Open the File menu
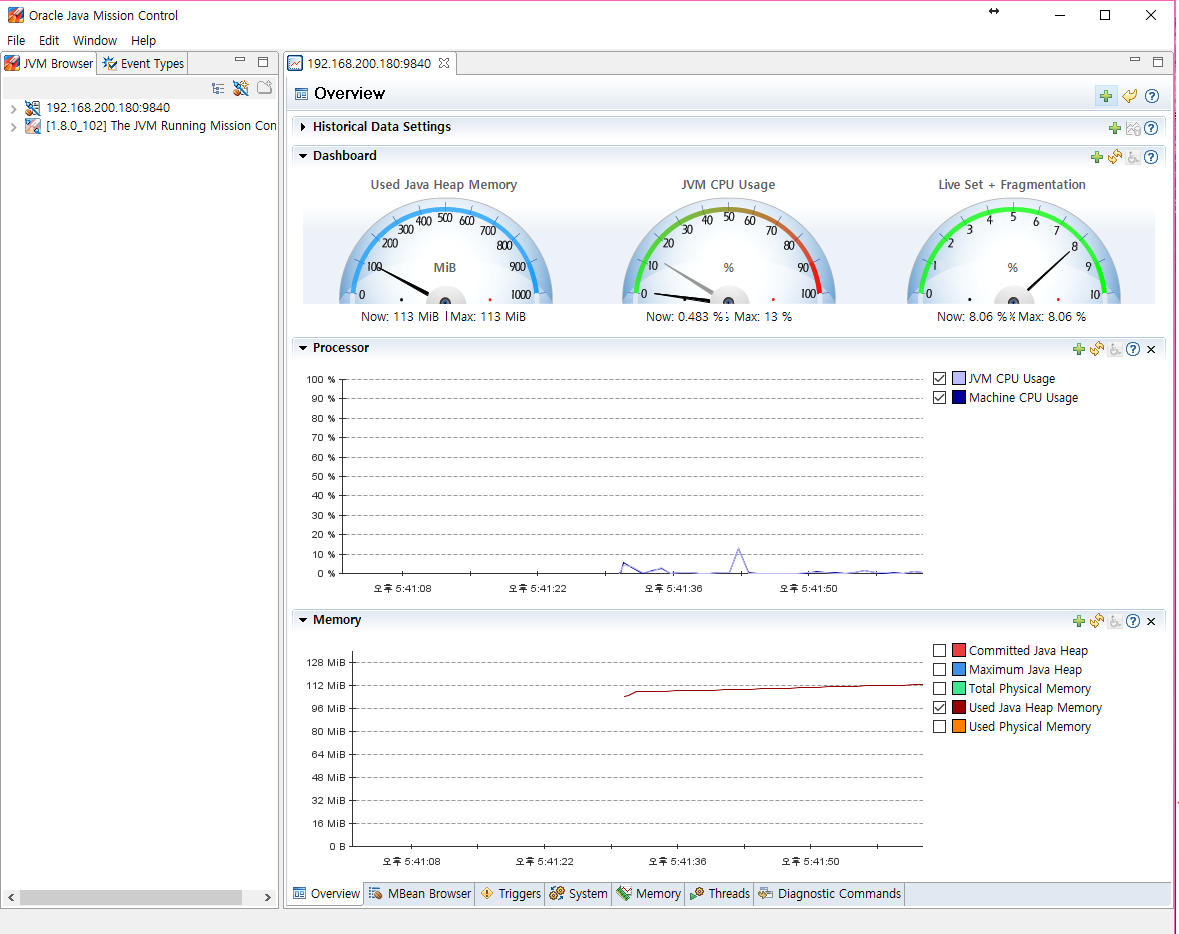Image resolution: width=1179 pixels, height=934 pixels. [16, 41]
